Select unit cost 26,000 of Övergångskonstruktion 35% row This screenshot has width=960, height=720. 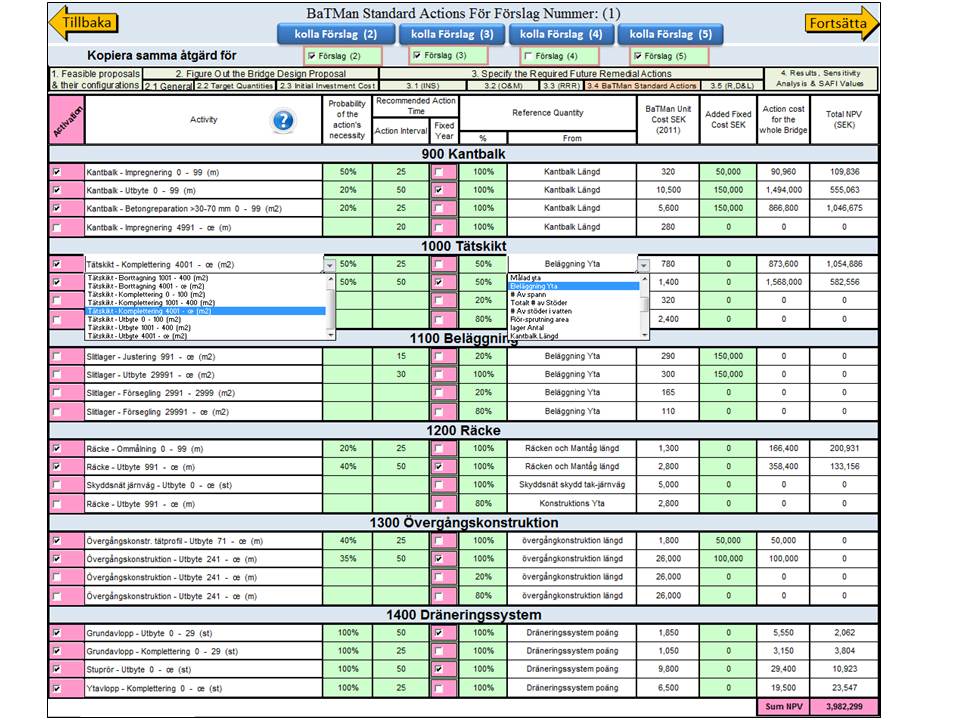click(668, 558)
